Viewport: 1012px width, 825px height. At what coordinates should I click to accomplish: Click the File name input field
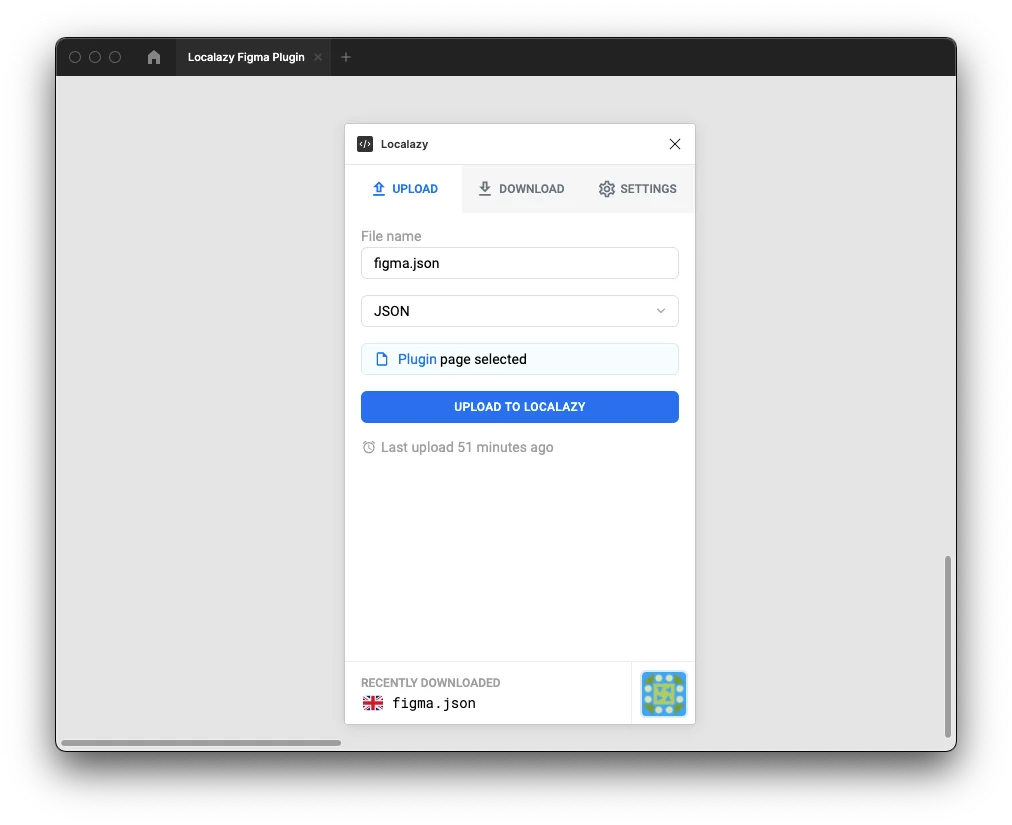(x=519, y=263)
